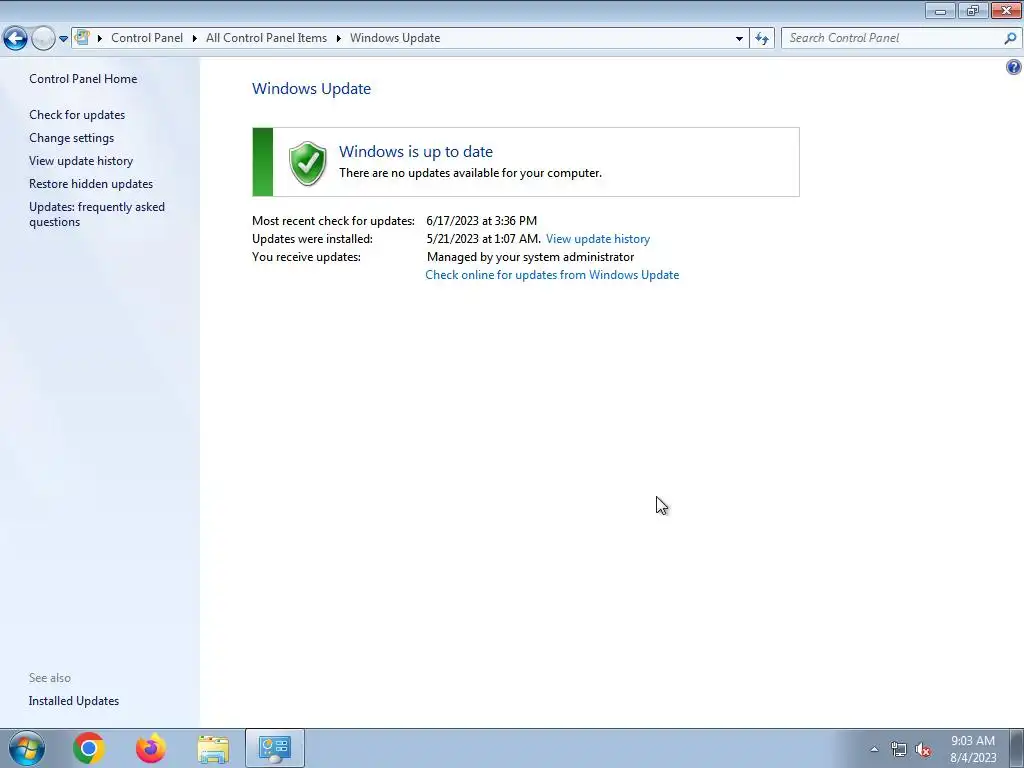Click the Control Panel address bar icon
The width and height of the screenshot is (1024, 768).
[x=82, y=38]
